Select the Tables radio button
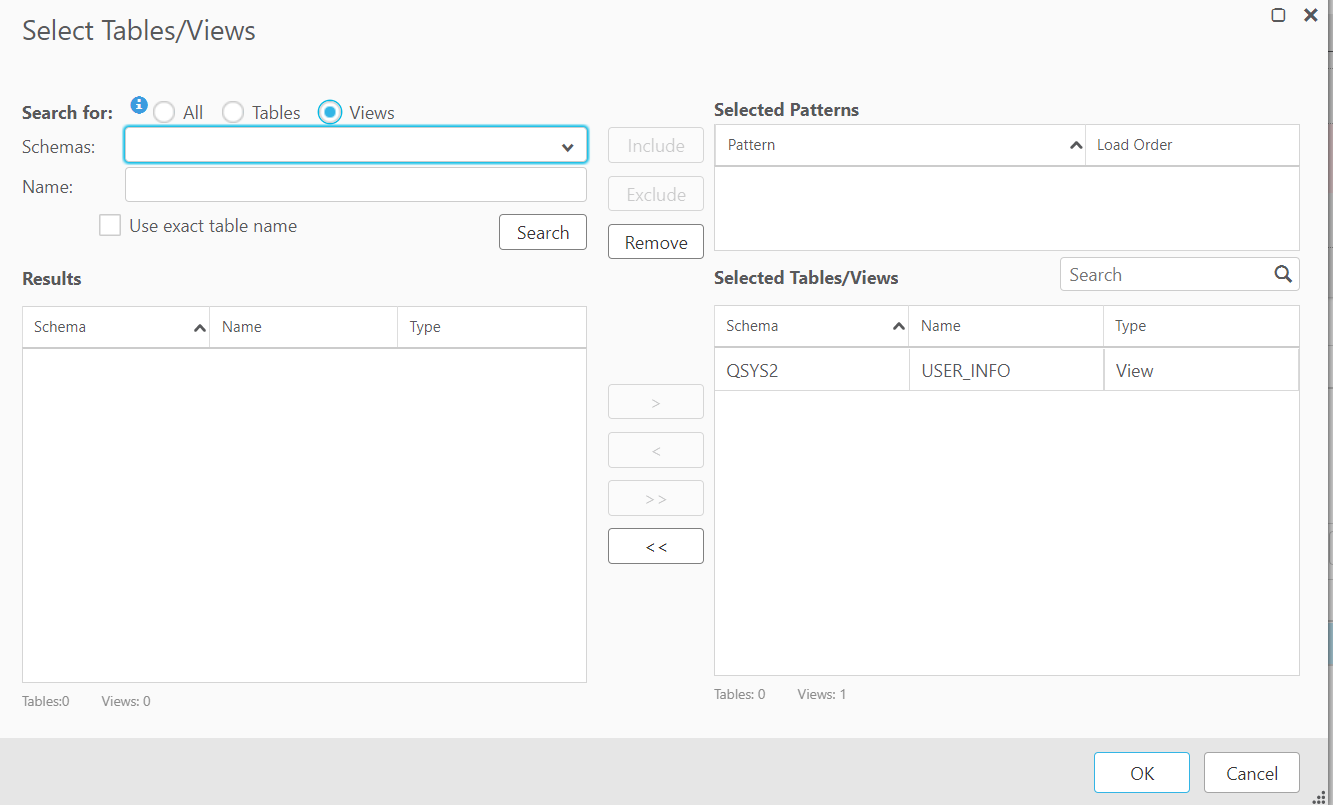The height and width of the screenshot is (805, 1333). click(x=233, y=113)
